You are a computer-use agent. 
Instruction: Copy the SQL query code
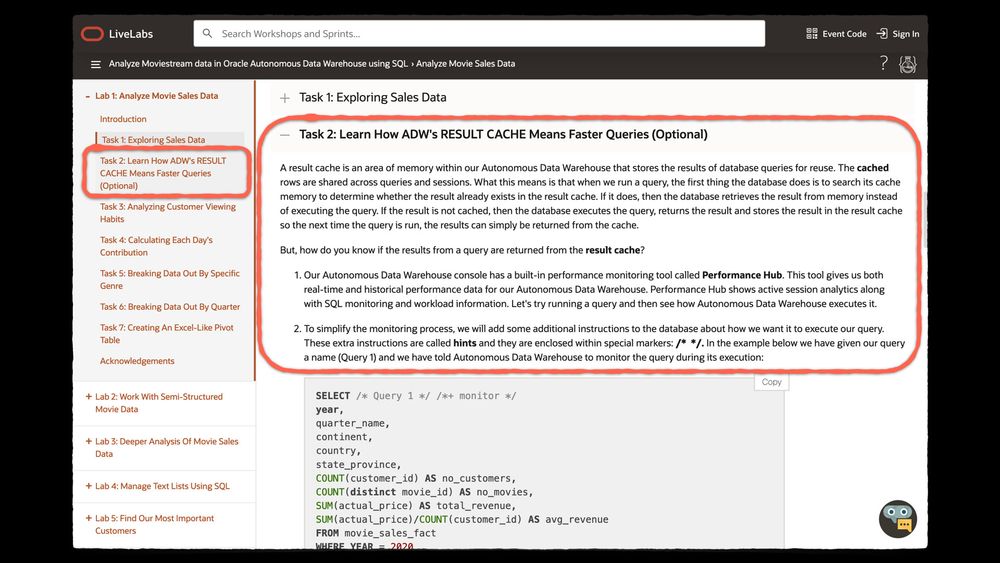coord(771,382)
